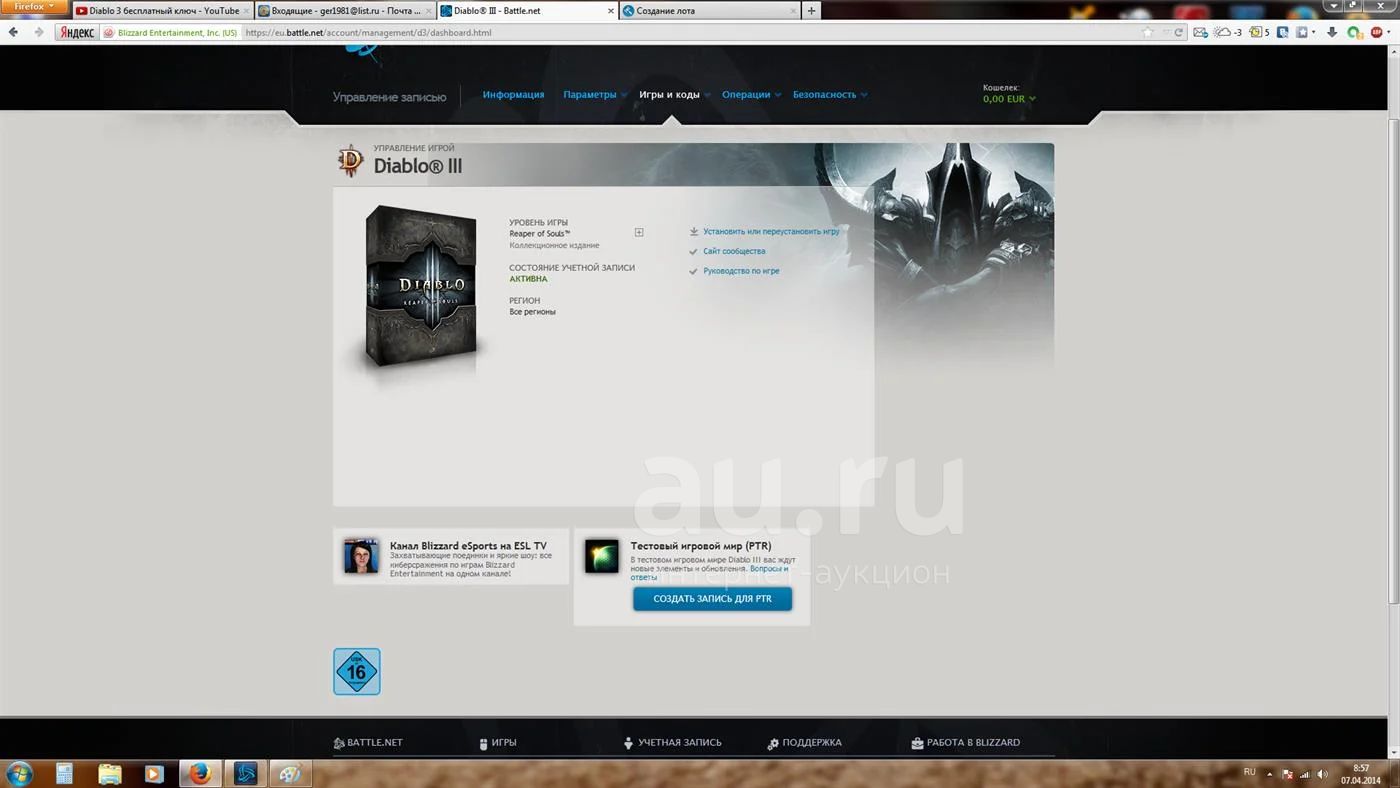Click СОЗДАТЬ ЗАПИСЬ ДЛЯ PTR button

(712, 599)
